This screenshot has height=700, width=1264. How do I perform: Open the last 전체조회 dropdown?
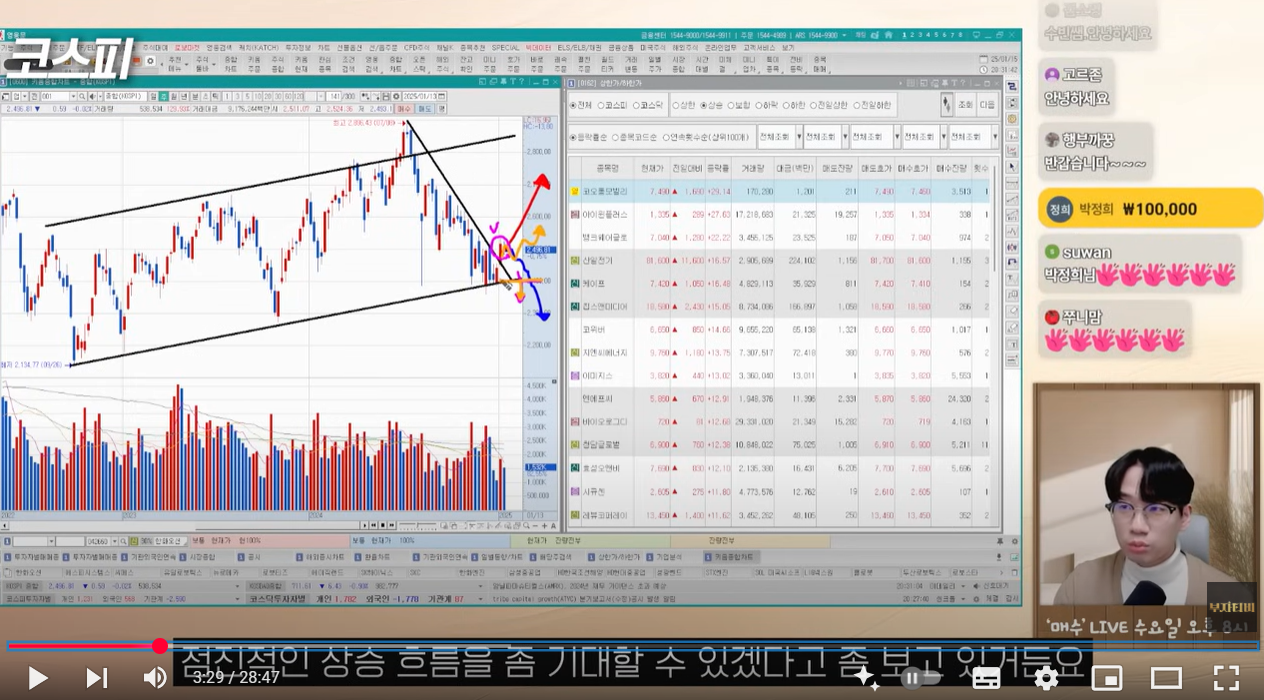(x=973, y=137)
